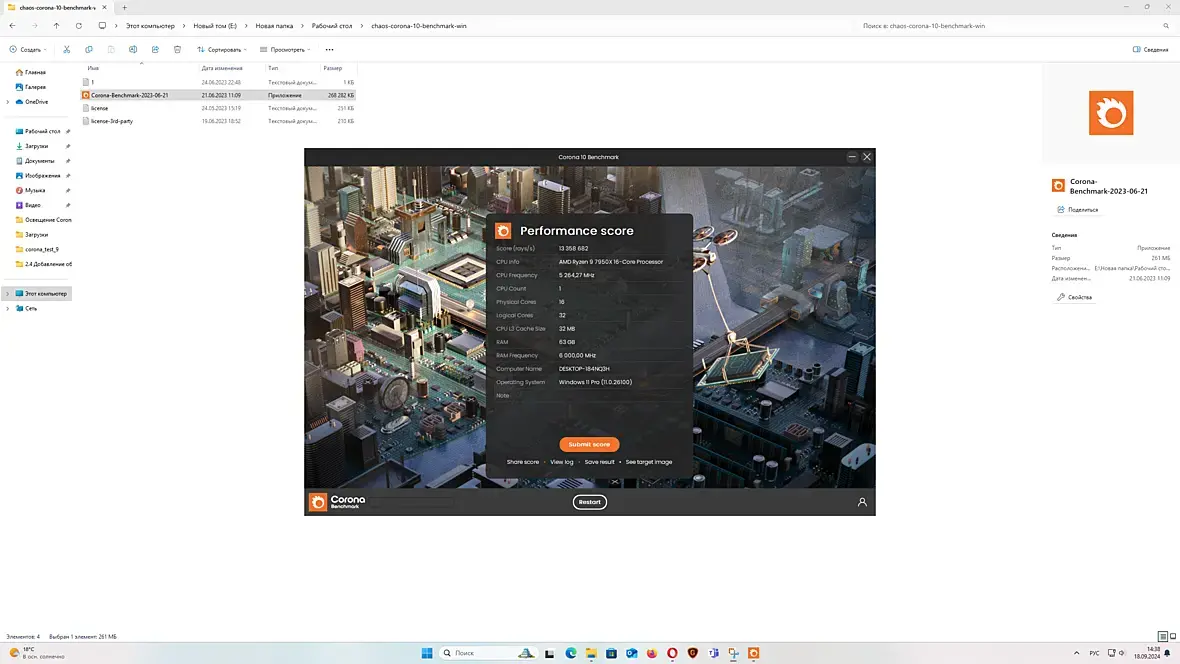Open Firefox from the taskbar
1180x664 pixels.
(x=652, y=653)
